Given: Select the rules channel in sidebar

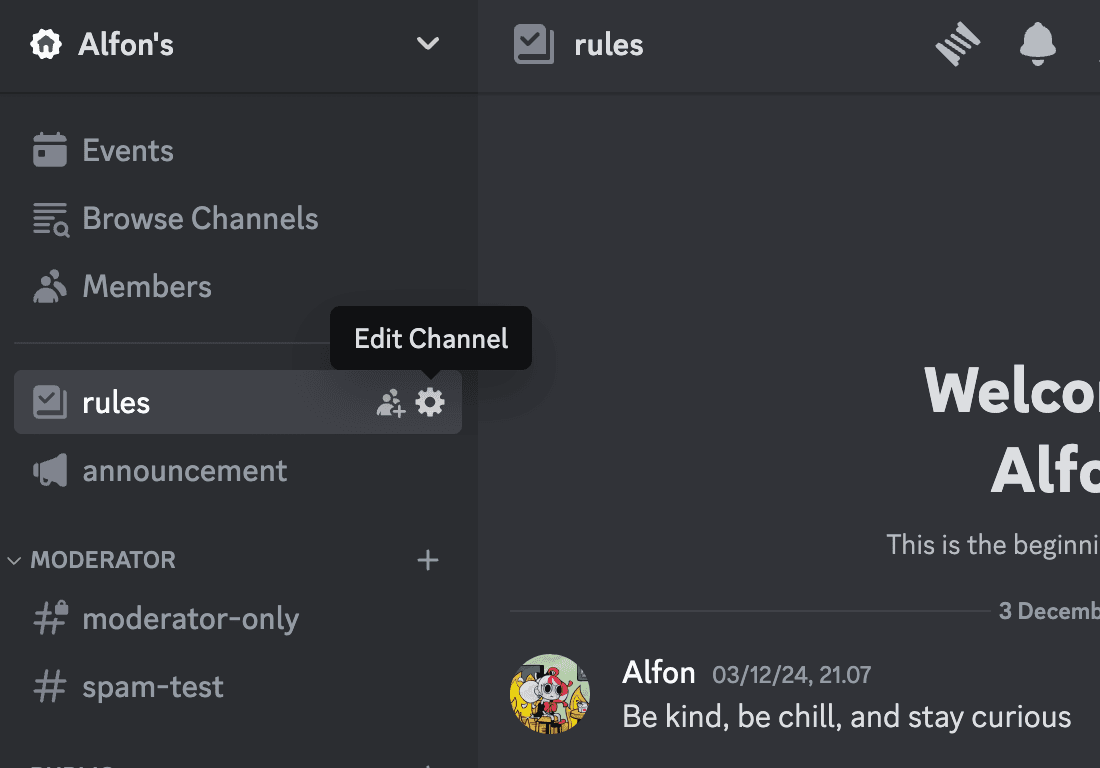Looking at the screenshot, I should (x=116, y=403).
